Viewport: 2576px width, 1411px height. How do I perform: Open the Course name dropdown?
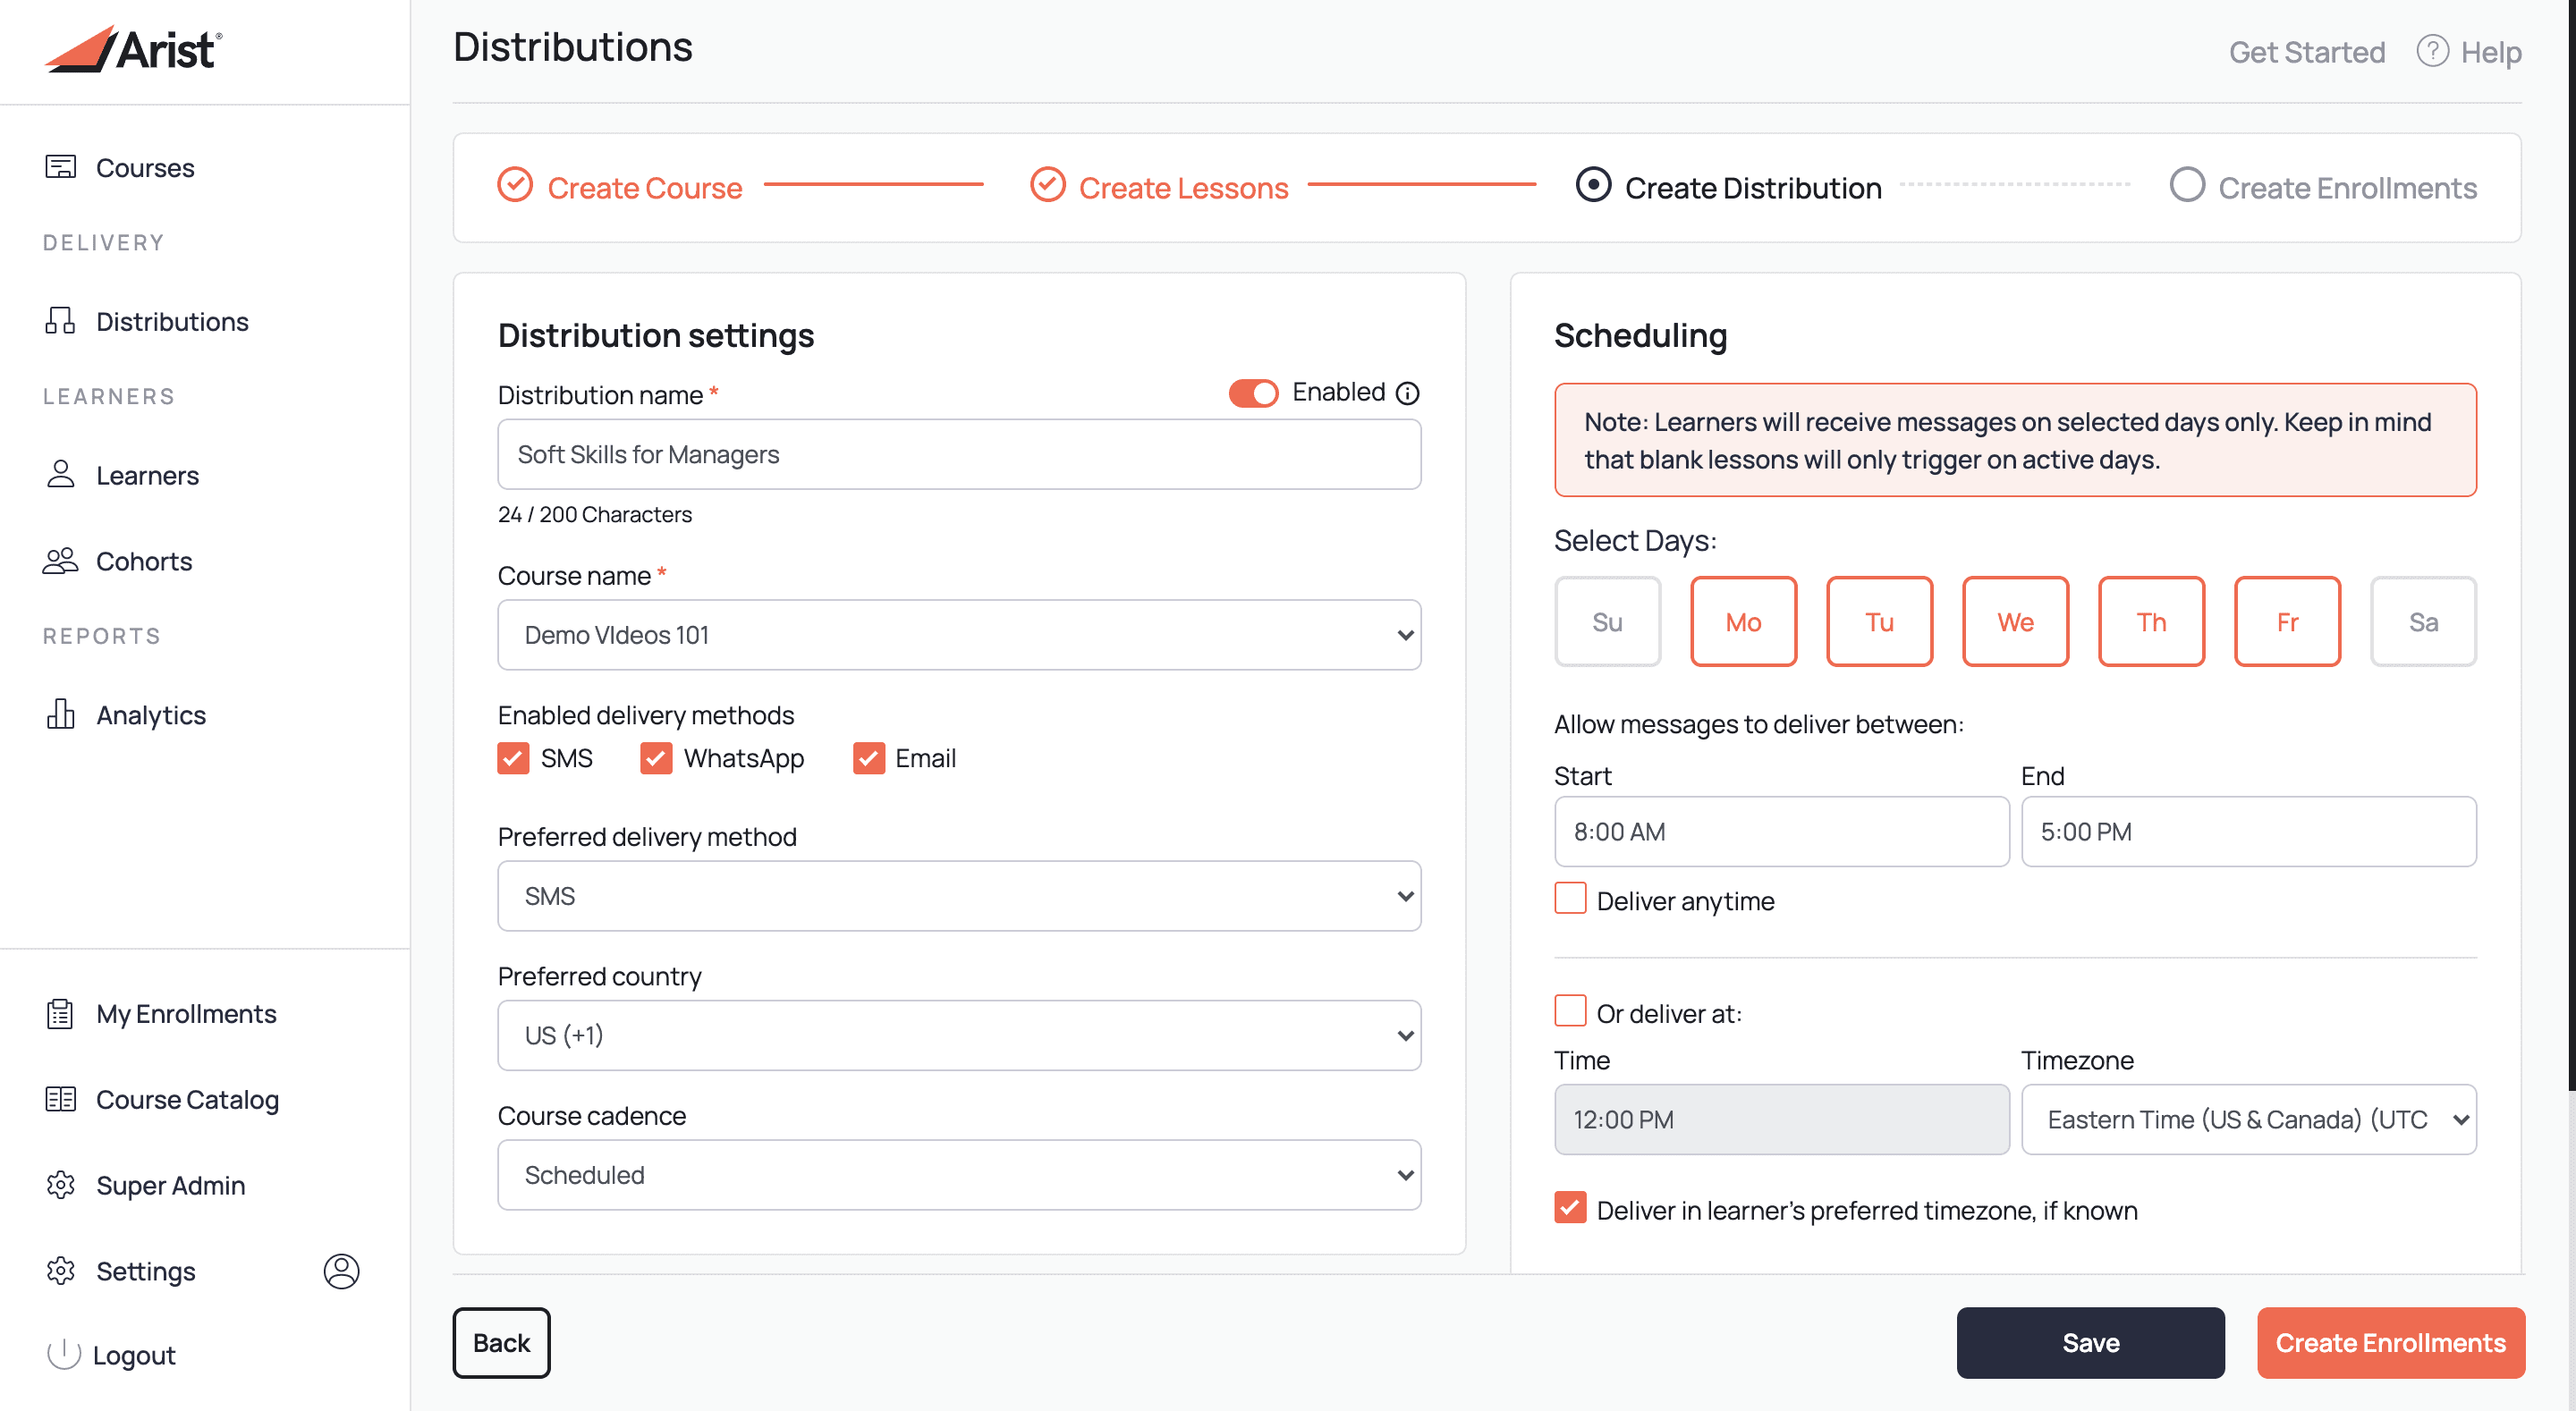[958, 635]
